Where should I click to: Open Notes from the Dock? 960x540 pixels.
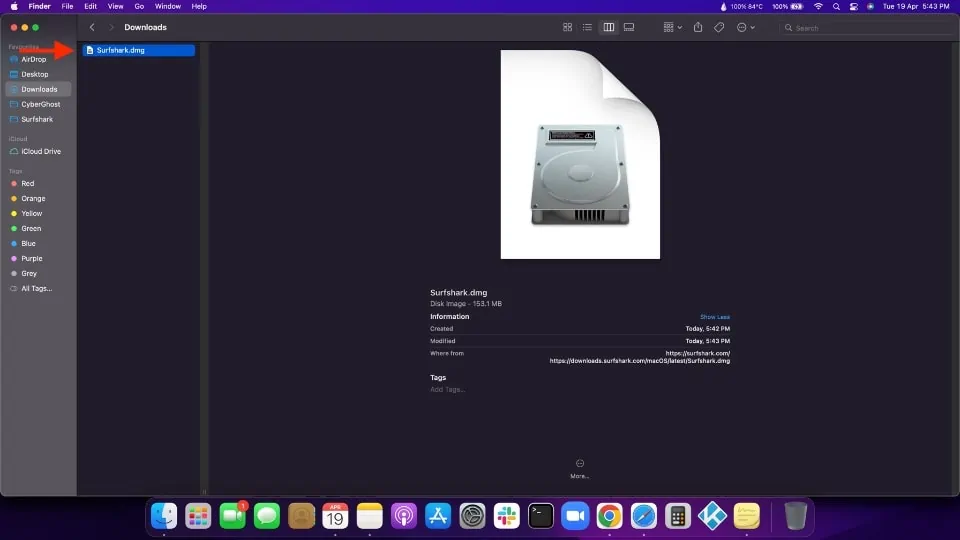point(370,516)
